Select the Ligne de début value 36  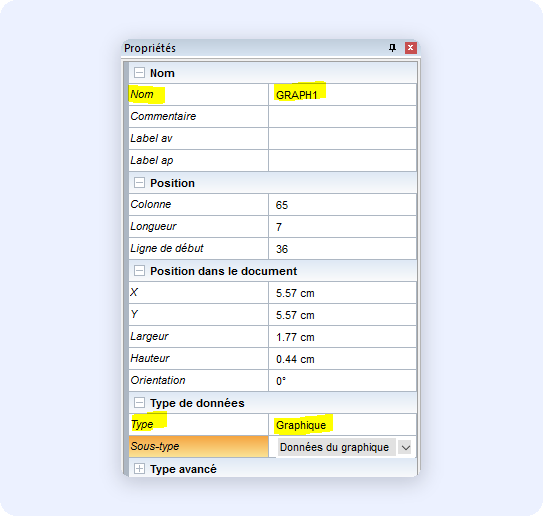pyautogui.click(x=342, y=249)
